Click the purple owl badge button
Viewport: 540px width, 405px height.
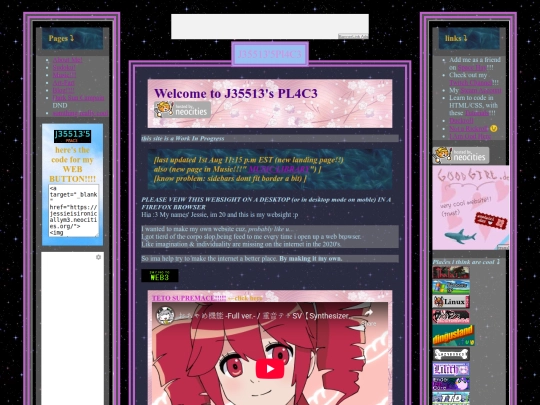coord(451,384)
